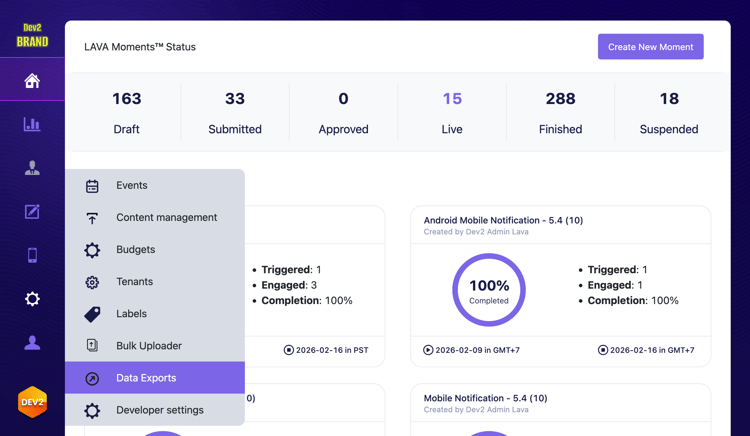Click the suited person sidebar icon
The width and height of the screenshot is (750, 436).
click(x=32, y=168)
